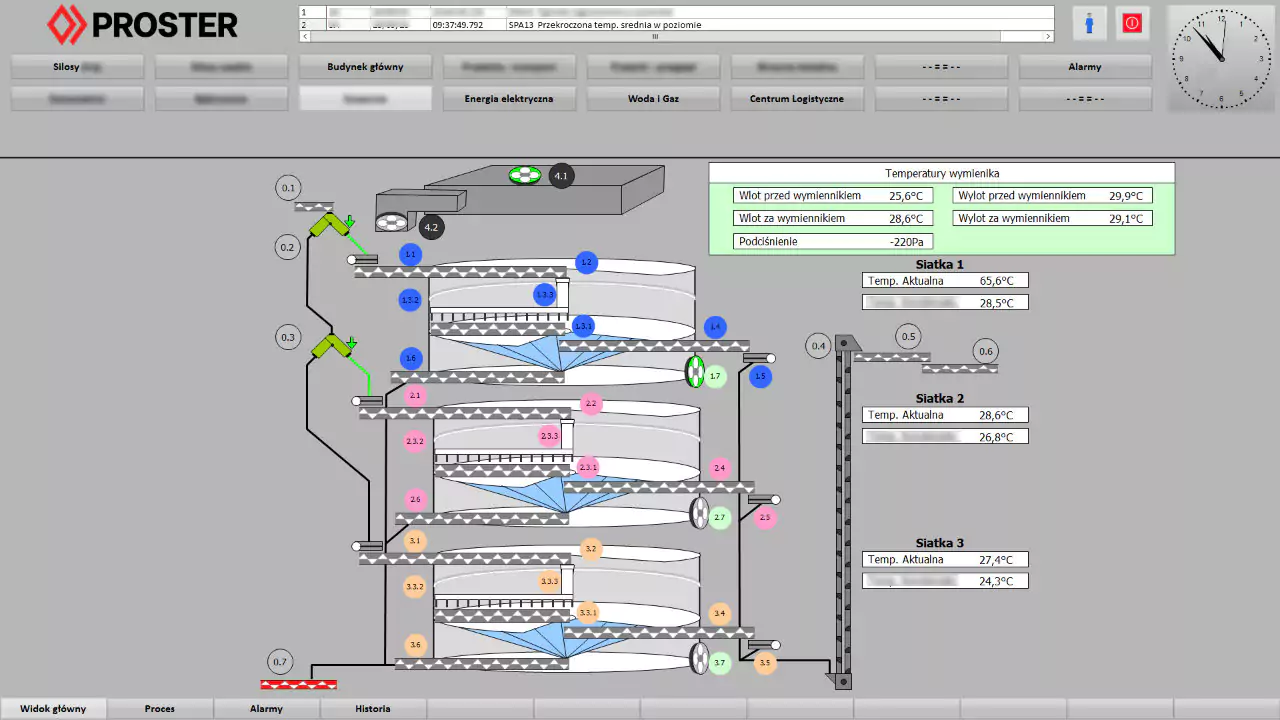The image size is (1280, 720).
Task: Open the Budynek główny screen
Action: pyautogui.click(x=365, y=67)
